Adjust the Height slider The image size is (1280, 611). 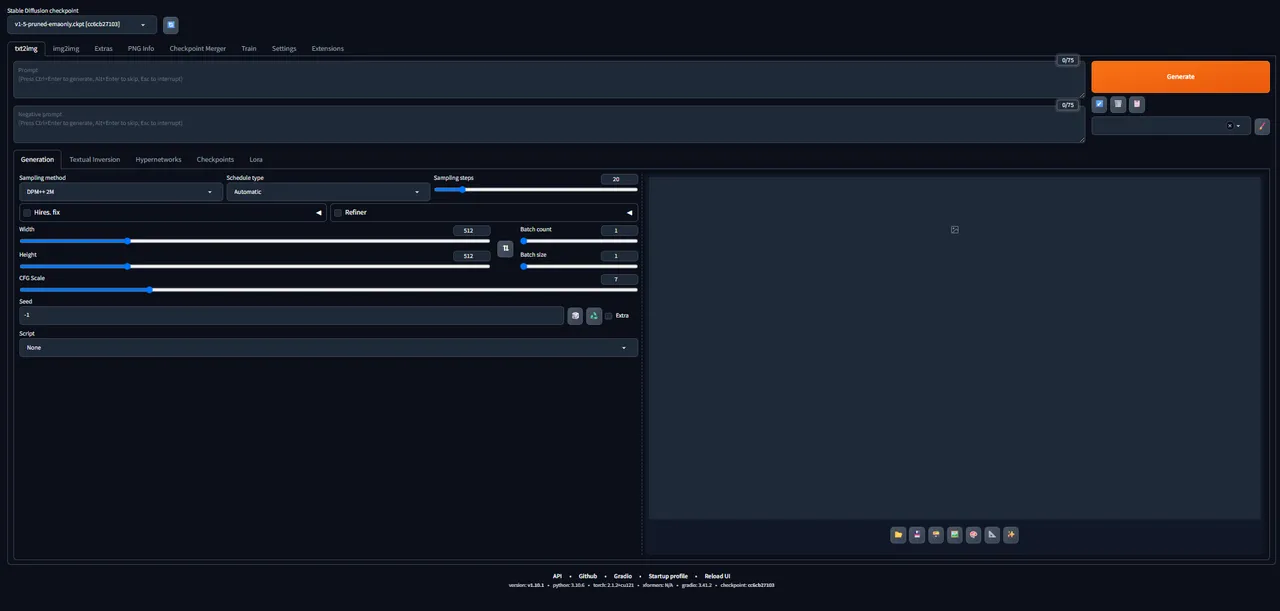[255, 266]
